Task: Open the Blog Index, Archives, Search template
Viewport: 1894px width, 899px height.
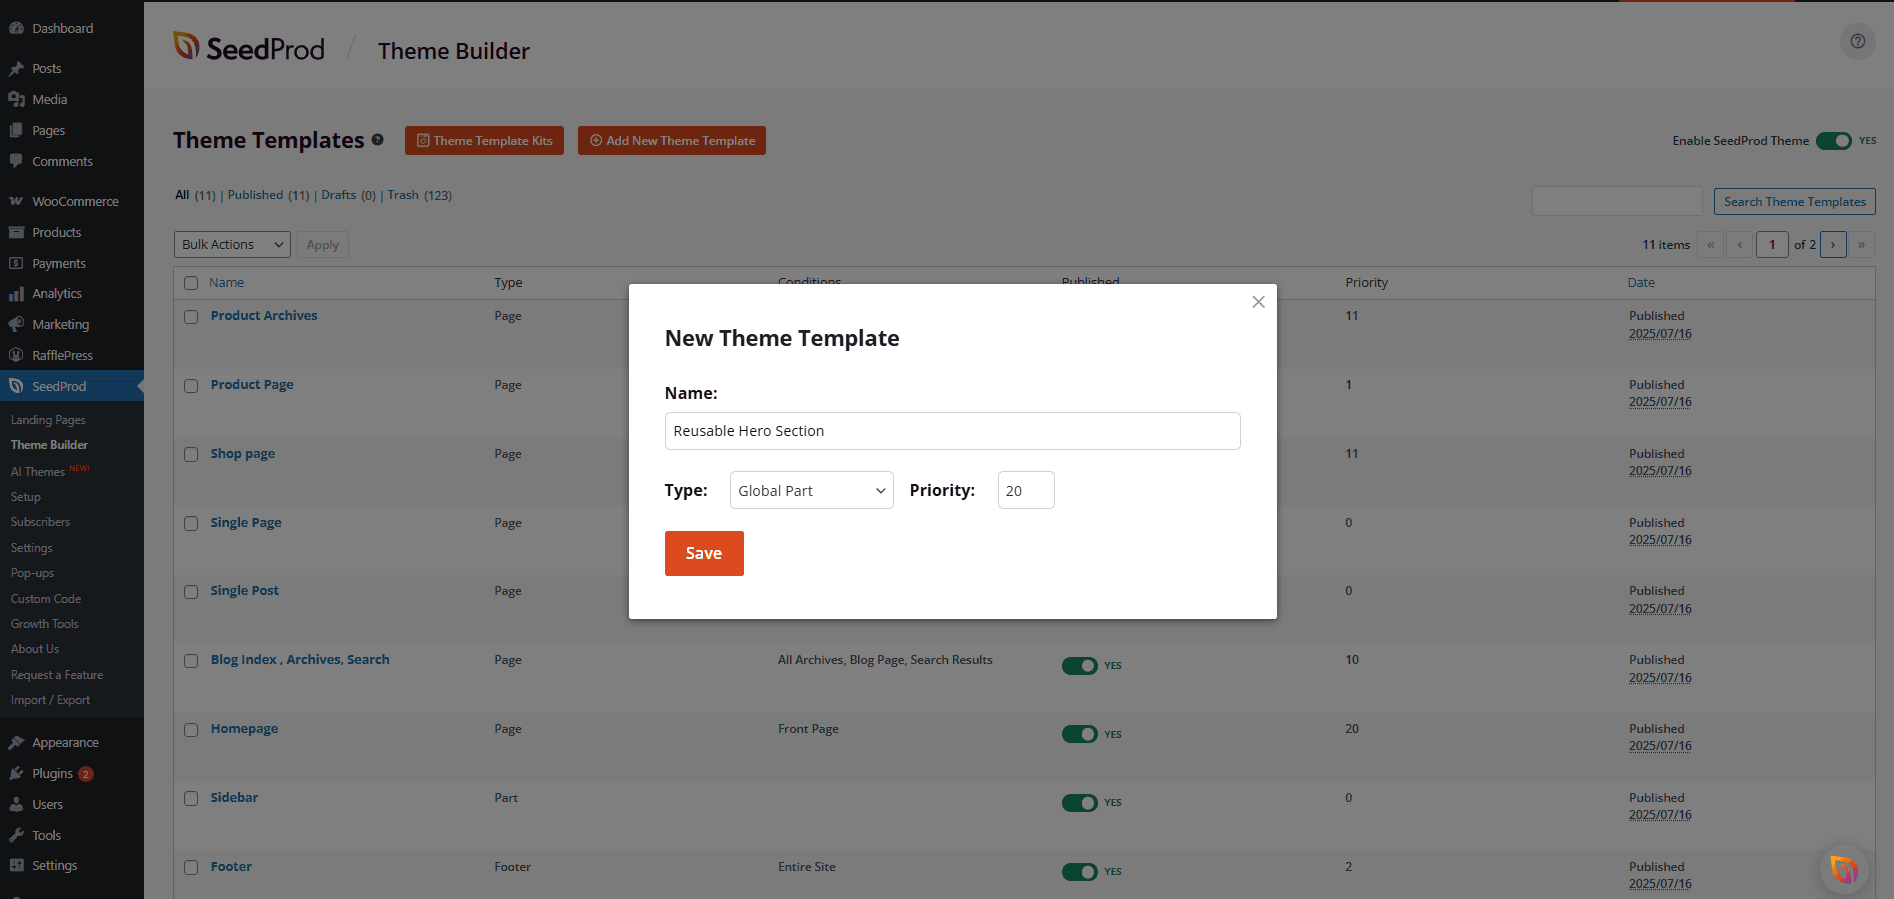Action: 300,659
